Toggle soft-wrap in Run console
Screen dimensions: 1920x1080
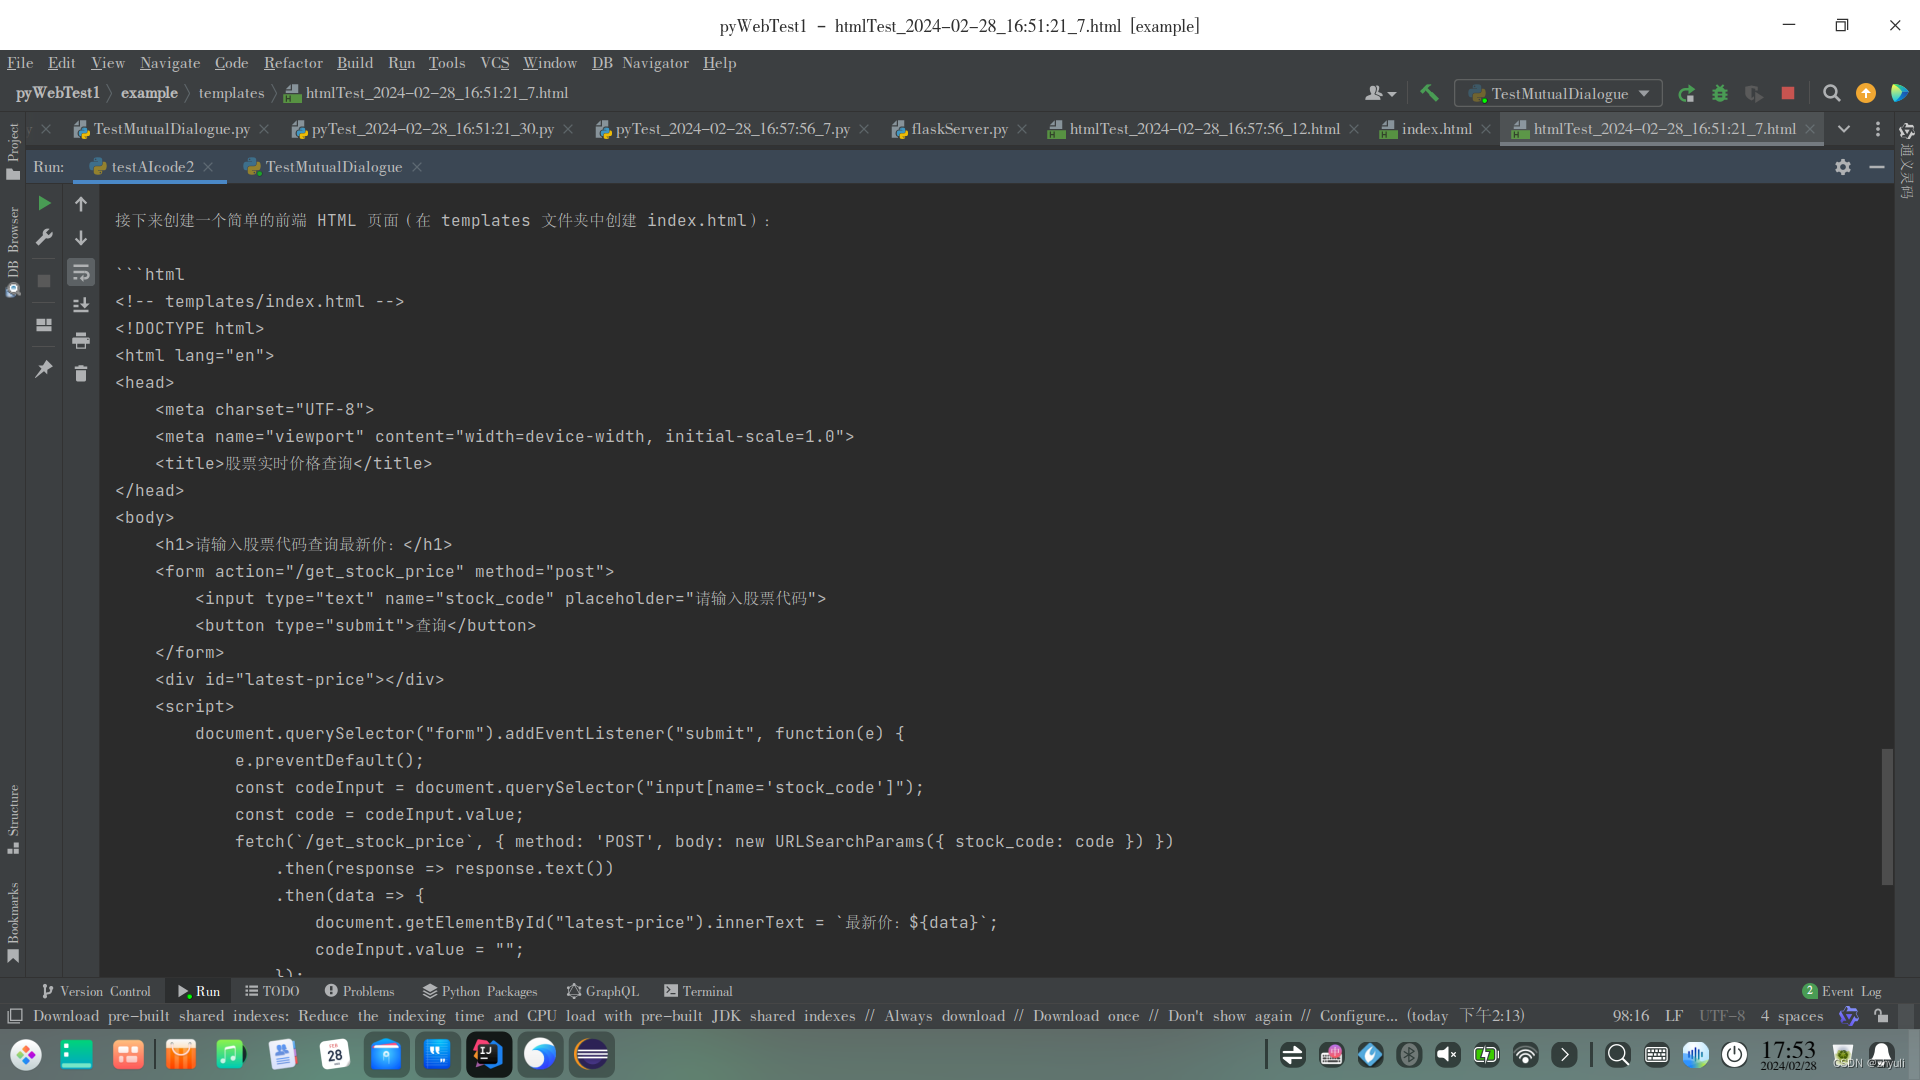click(81, 272)
